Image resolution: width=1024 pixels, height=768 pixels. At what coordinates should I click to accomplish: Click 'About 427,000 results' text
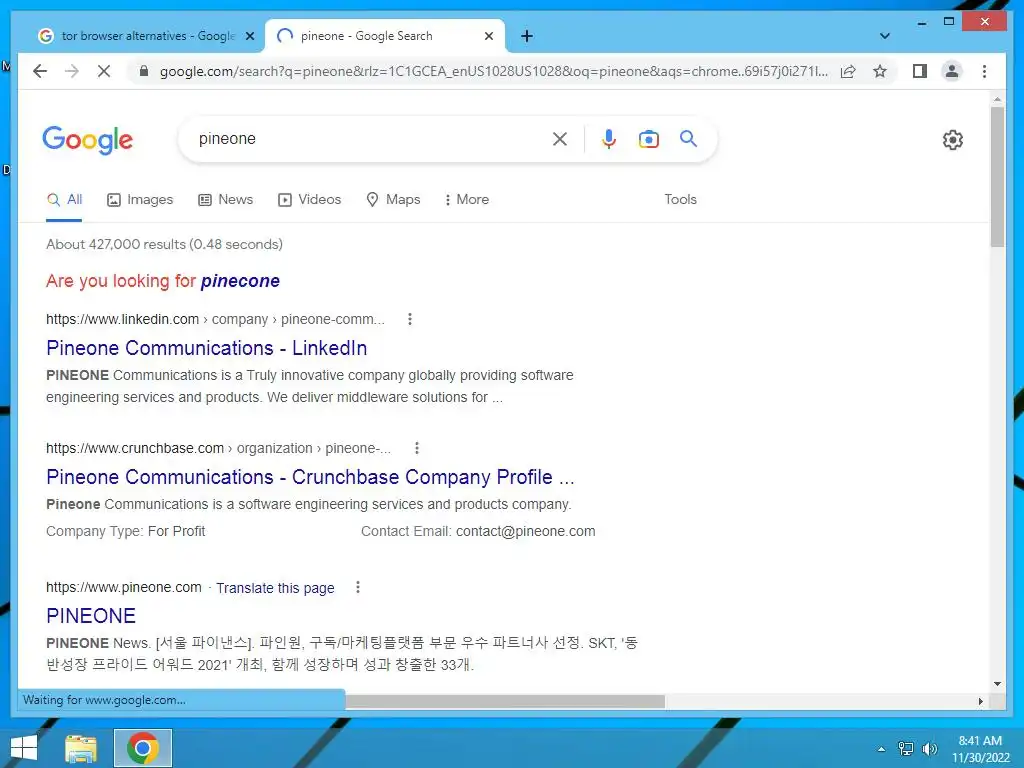tap(164, 244)
